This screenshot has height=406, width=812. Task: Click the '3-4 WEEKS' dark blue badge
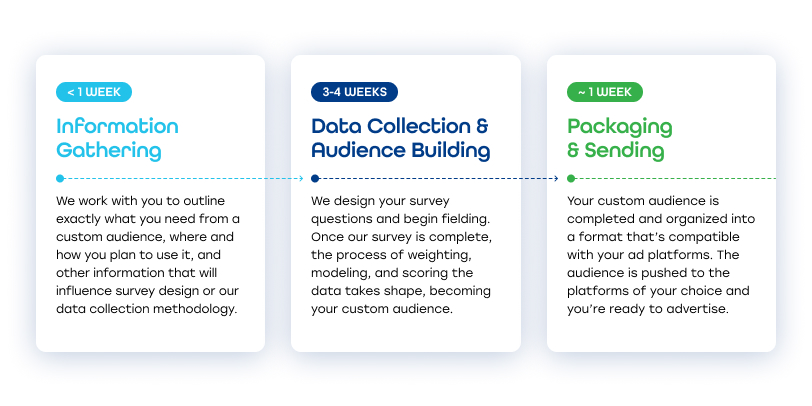point(354,92)
